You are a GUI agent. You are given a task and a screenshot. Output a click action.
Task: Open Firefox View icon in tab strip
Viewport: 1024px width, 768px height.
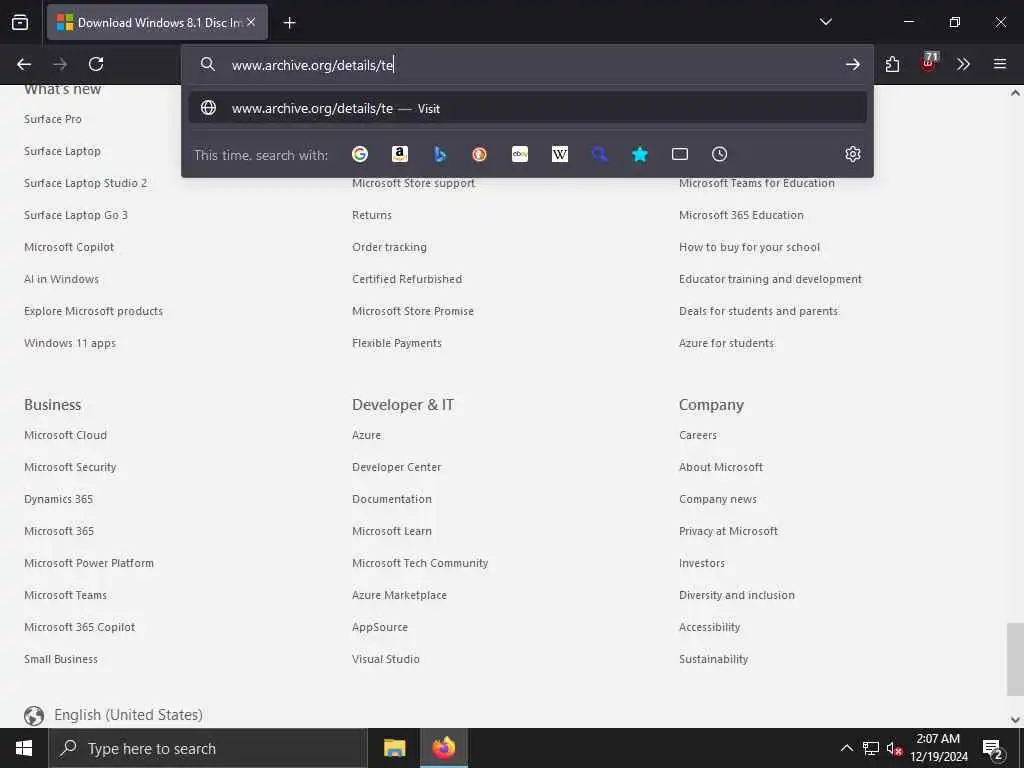pos(20,22)
